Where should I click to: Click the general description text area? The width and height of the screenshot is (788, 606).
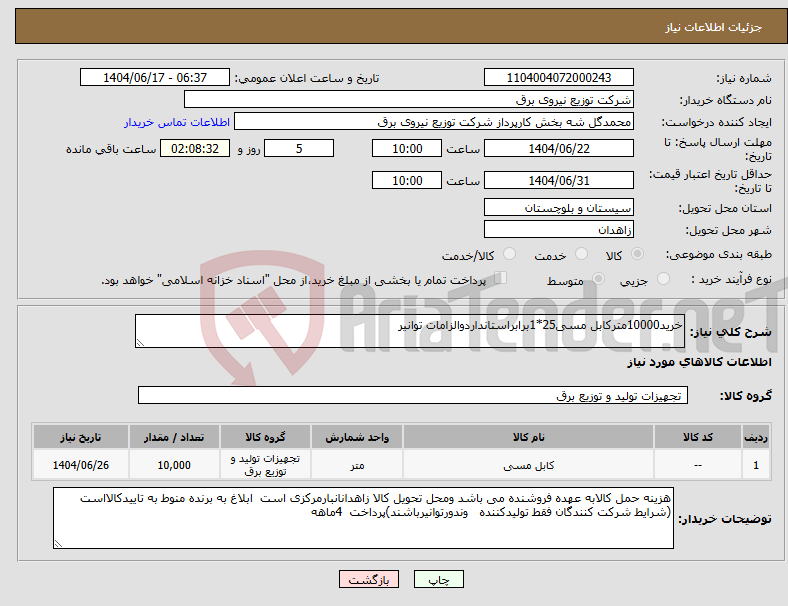pyautogui.click(x=410, y=331)
